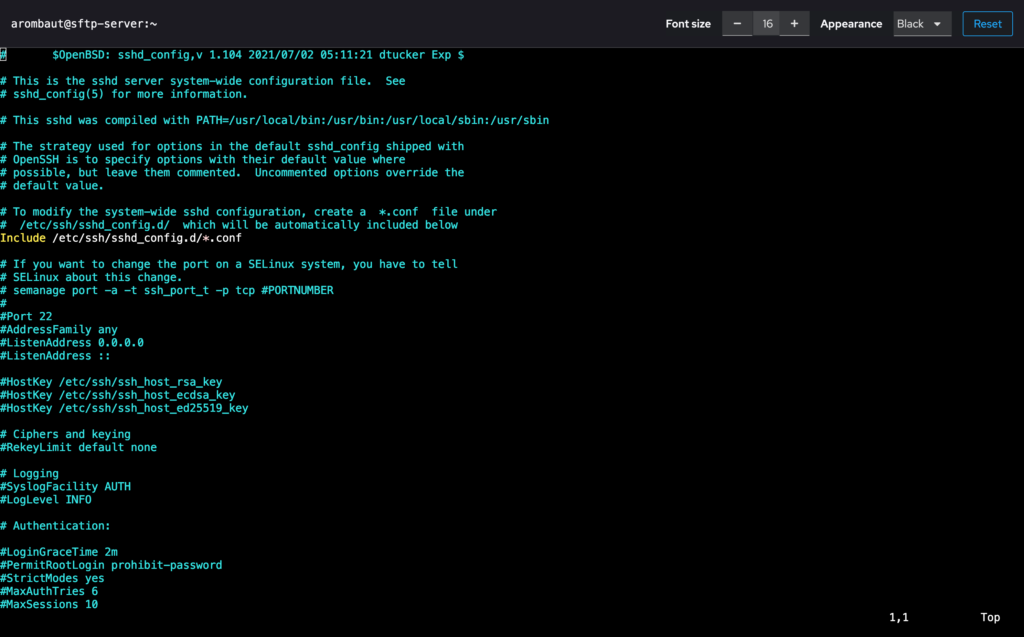Click the #HostKey ssh_host_ed25519_key line

click(124, 408)
